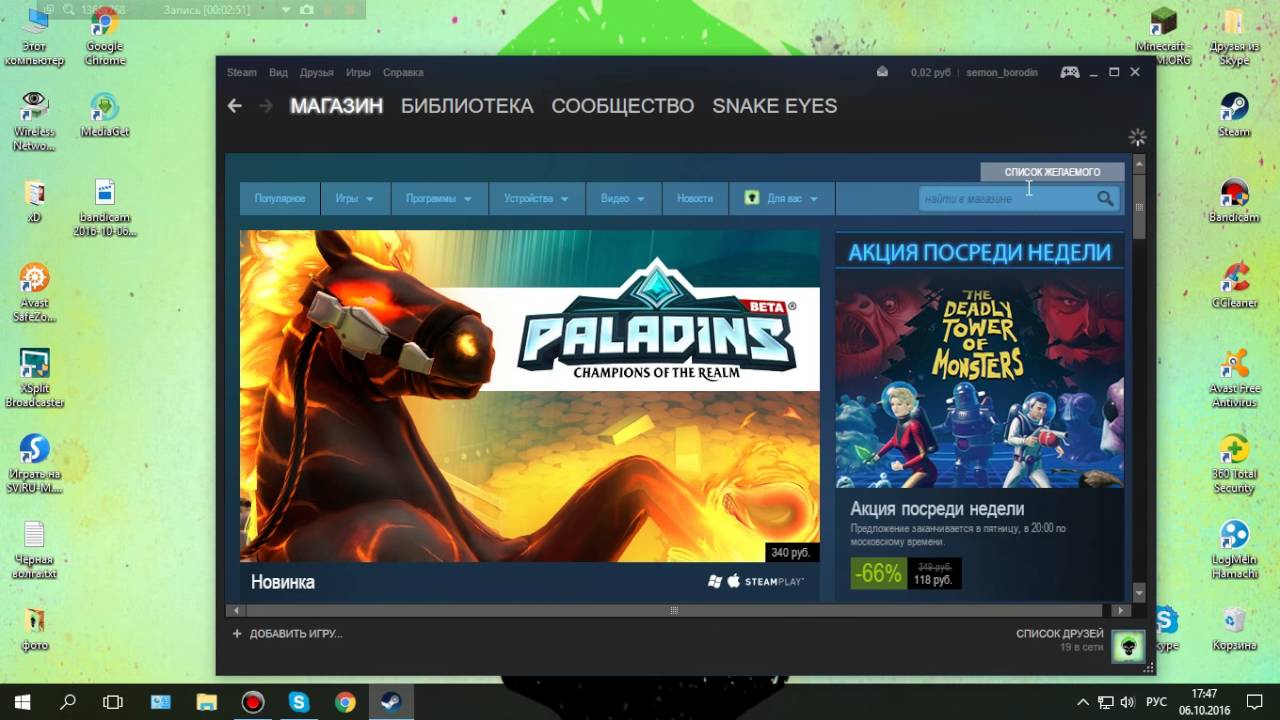Switch to СООБЩЕСТВО tab

point(622,106)
